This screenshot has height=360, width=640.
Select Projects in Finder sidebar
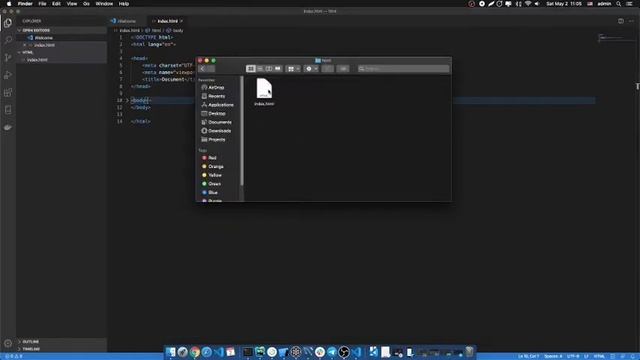coord(217,140)
